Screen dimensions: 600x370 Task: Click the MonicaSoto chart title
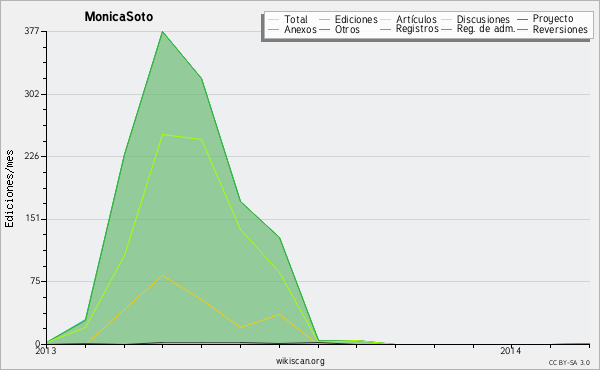click(x=119, y=16)
